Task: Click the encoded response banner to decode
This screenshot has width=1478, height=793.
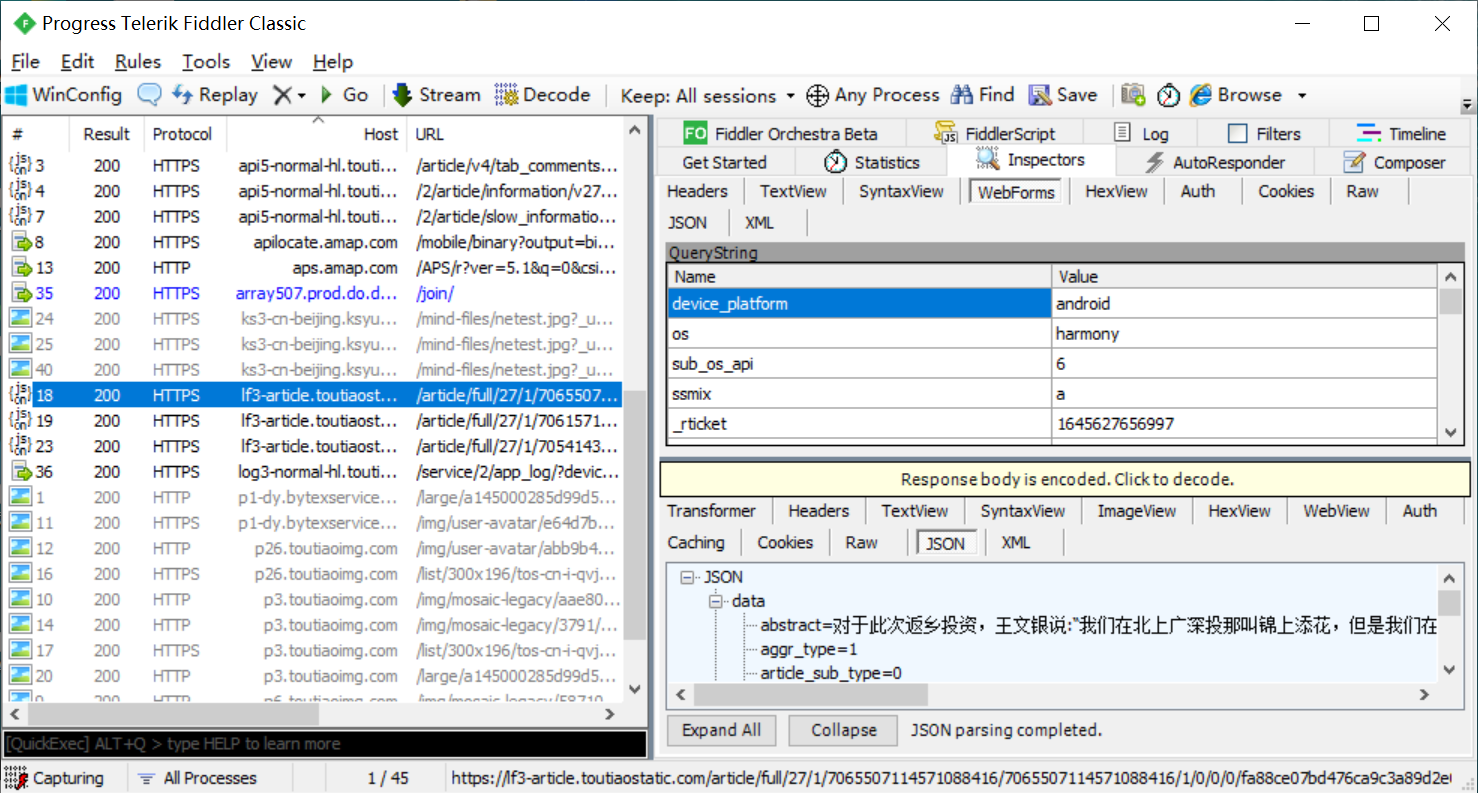Action: 1063,480
